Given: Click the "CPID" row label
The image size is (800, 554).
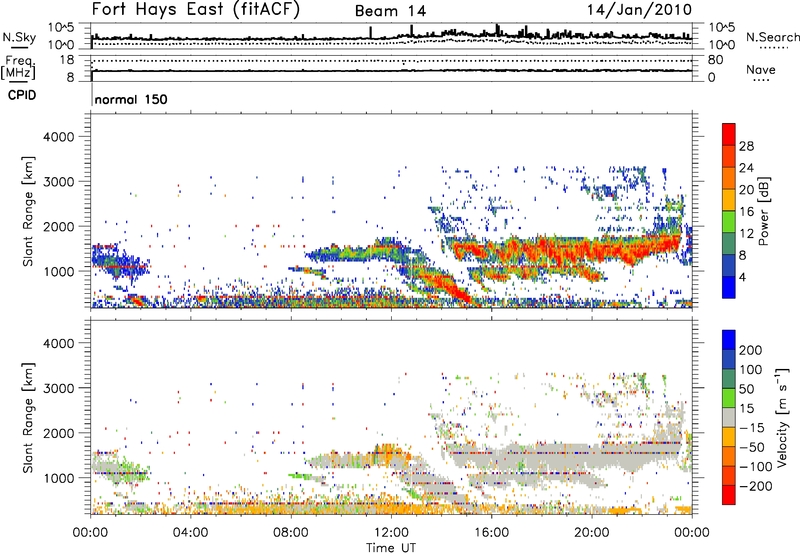Looking at the screenshot, I should [22, 95].
